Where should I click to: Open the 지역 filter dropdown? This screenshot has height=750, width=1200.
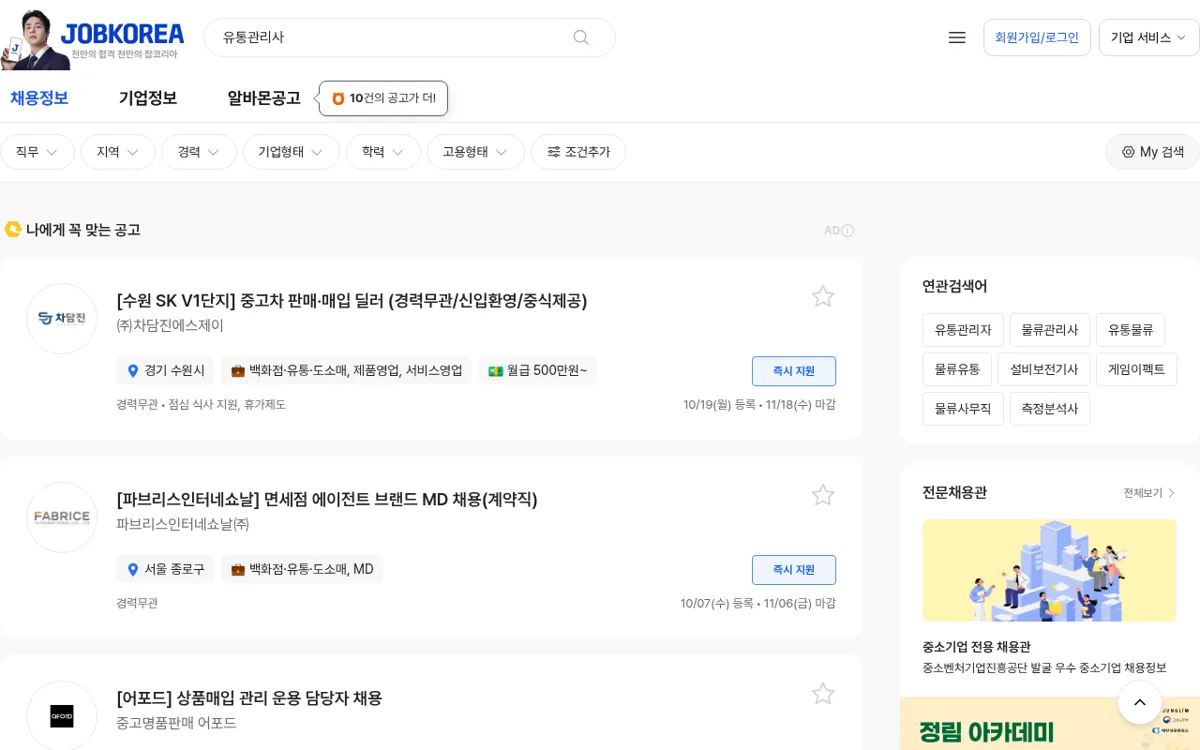[118, 152]
